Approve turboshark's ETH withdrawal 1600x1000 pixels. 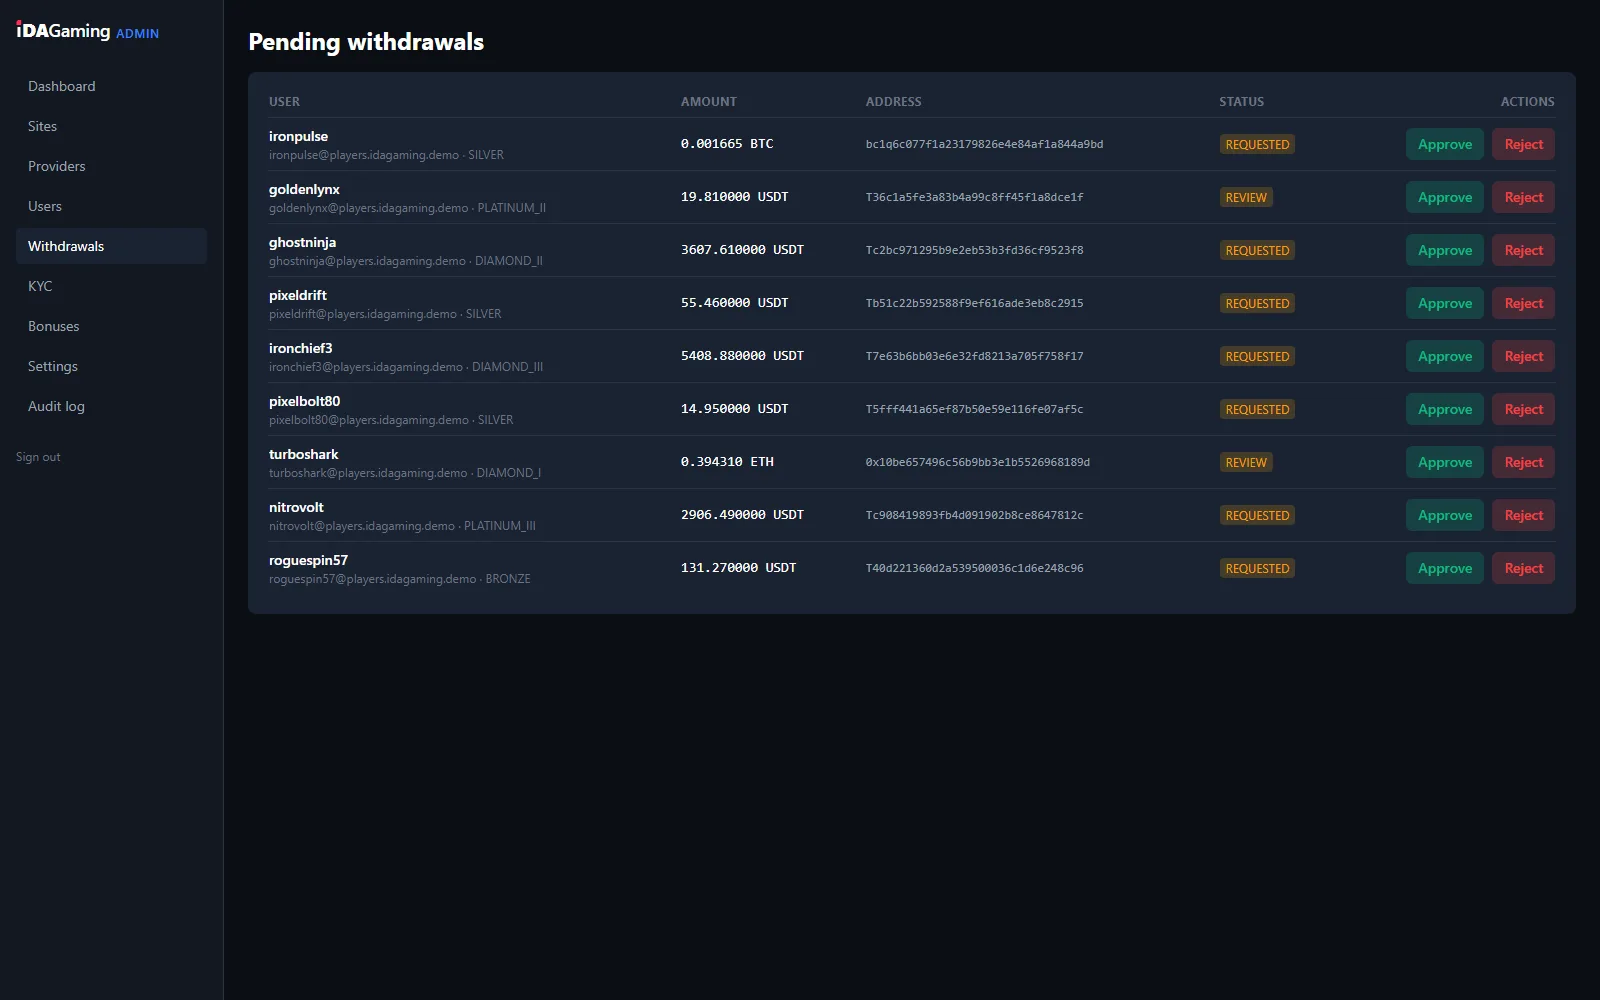[1445, 462]
